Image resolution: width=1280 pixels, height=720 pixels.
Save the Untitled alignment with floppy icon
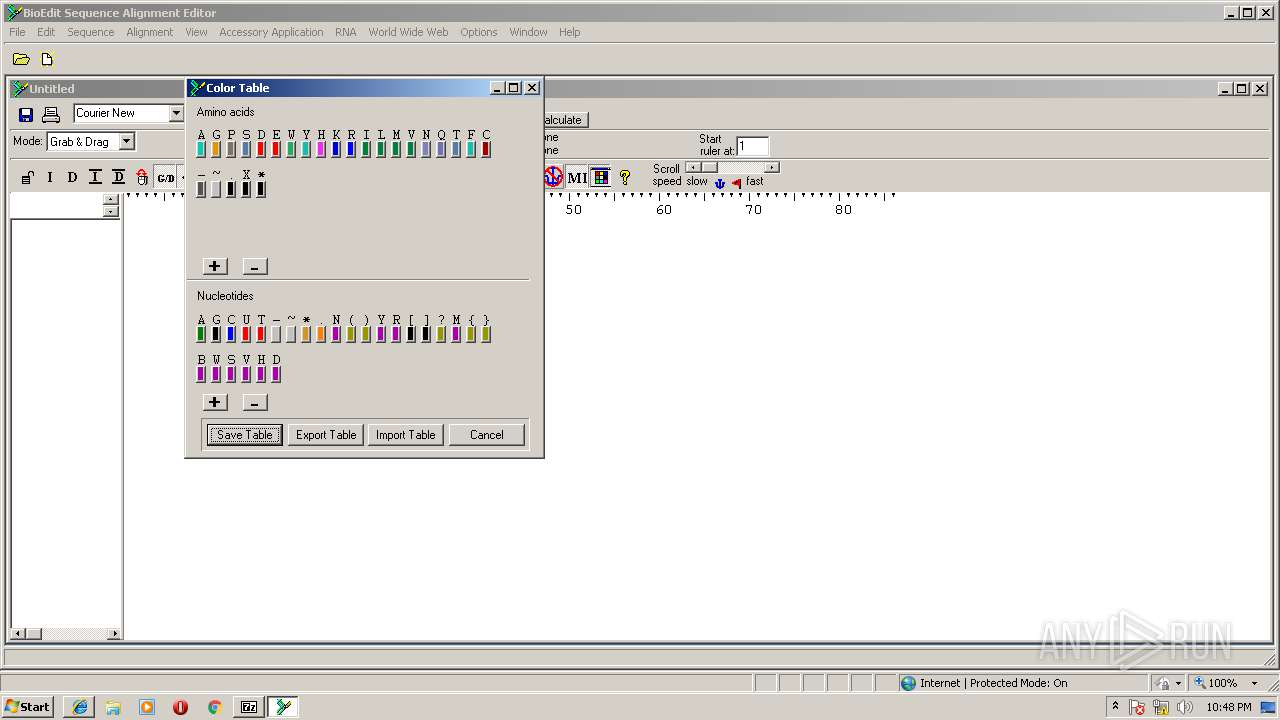[26, 115]
